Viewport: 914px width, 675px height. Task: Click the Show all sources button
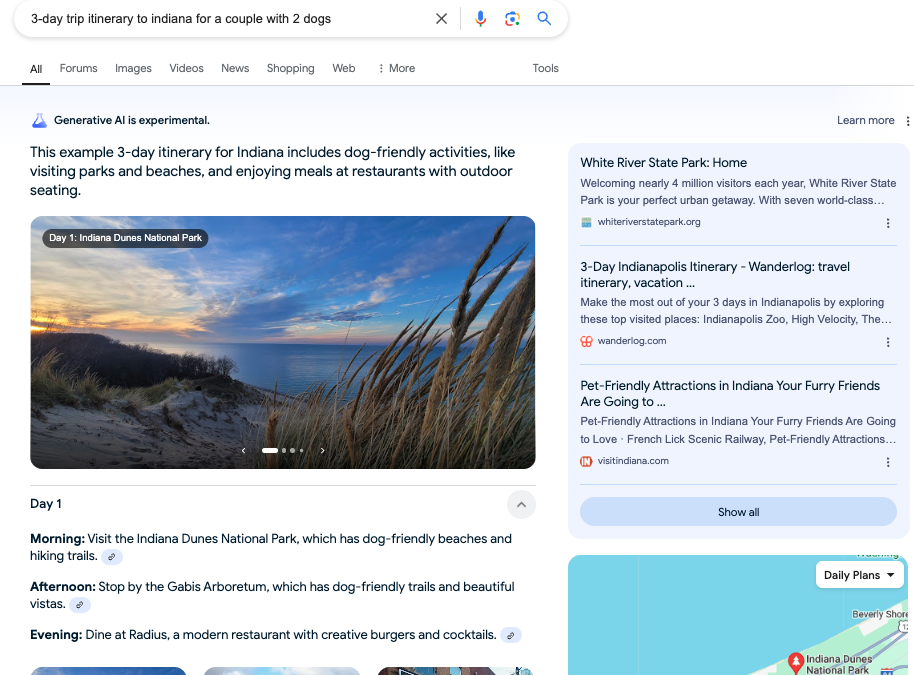coord(738,512)
